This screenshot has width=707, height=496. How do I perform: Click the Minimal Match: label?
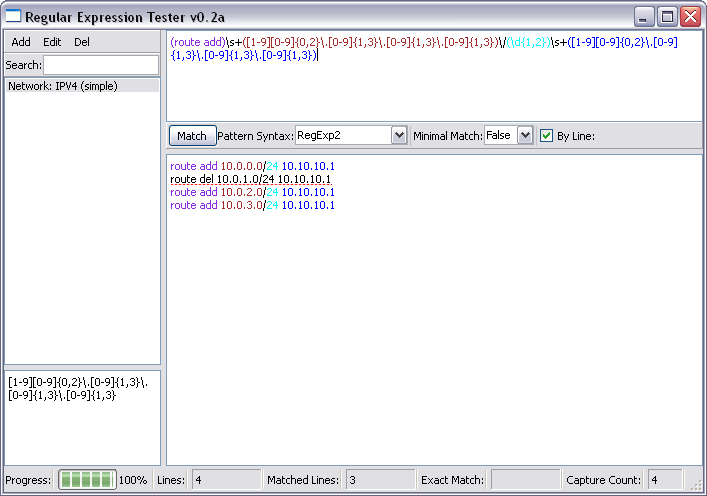pyautogui.click(x=448, y=136)
